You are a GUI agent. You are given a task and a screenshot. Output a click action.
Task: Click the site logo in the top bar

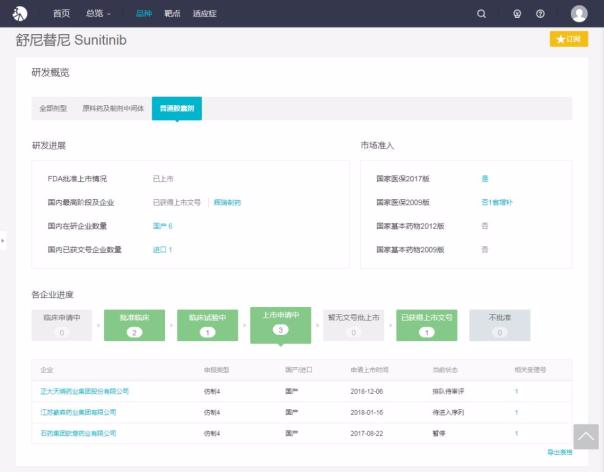point(20,13)
